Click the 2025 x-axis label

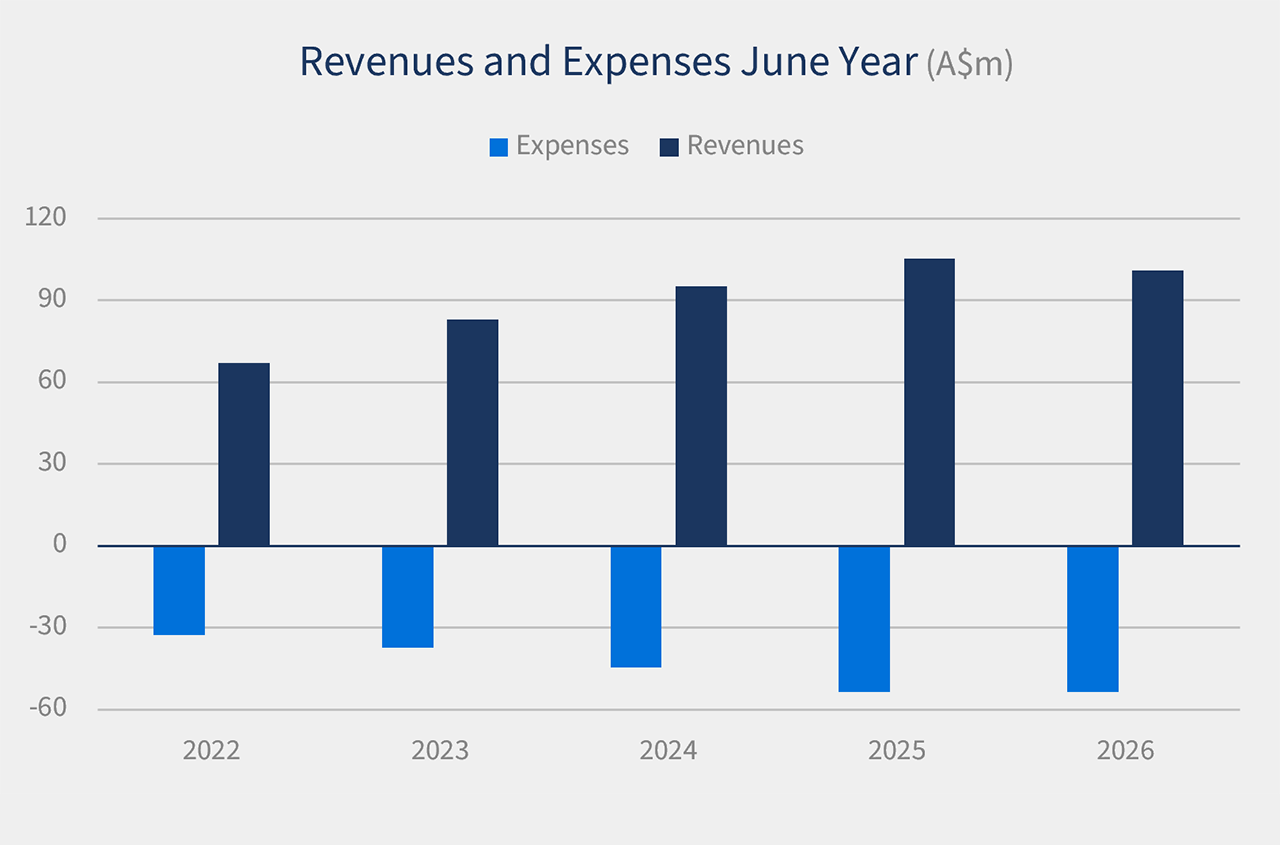click(897, 750)
